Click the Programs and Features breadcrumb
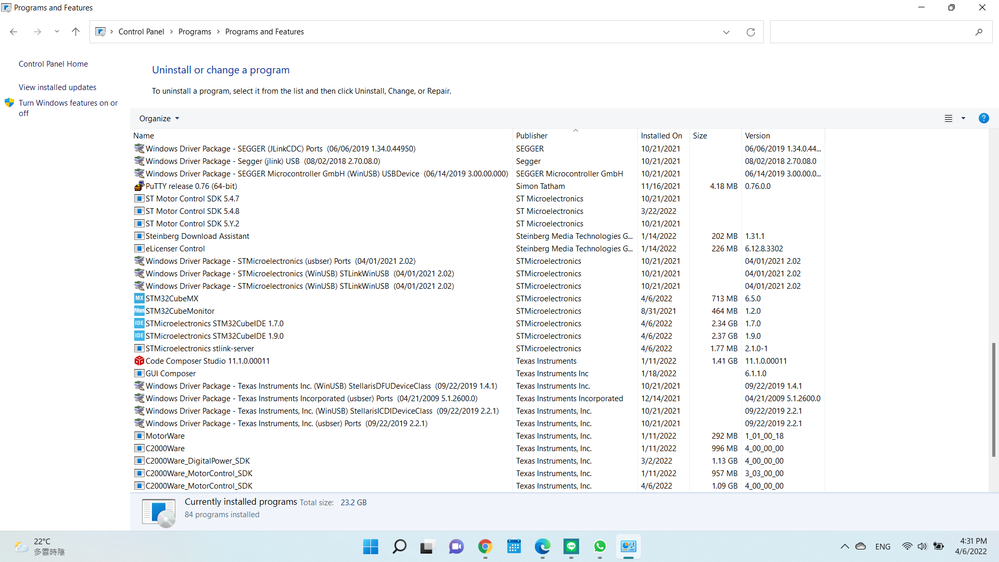The image size is (999, 562). [x=264, y=32]
